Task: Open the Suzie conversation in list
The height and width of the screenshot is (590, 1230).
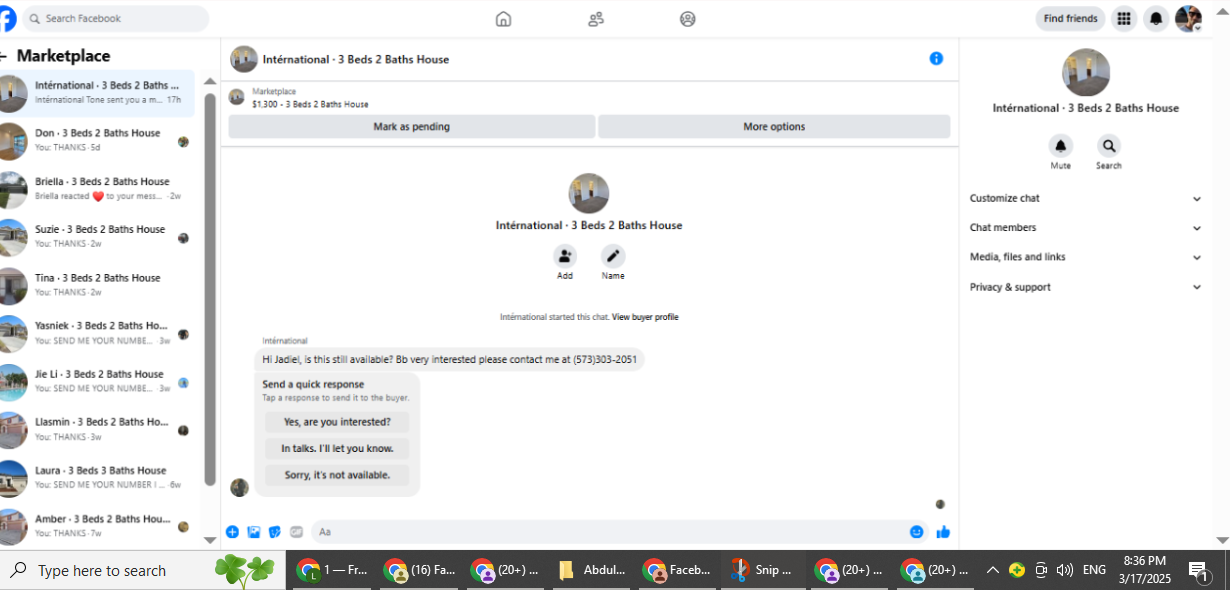Action: point(97,237)
